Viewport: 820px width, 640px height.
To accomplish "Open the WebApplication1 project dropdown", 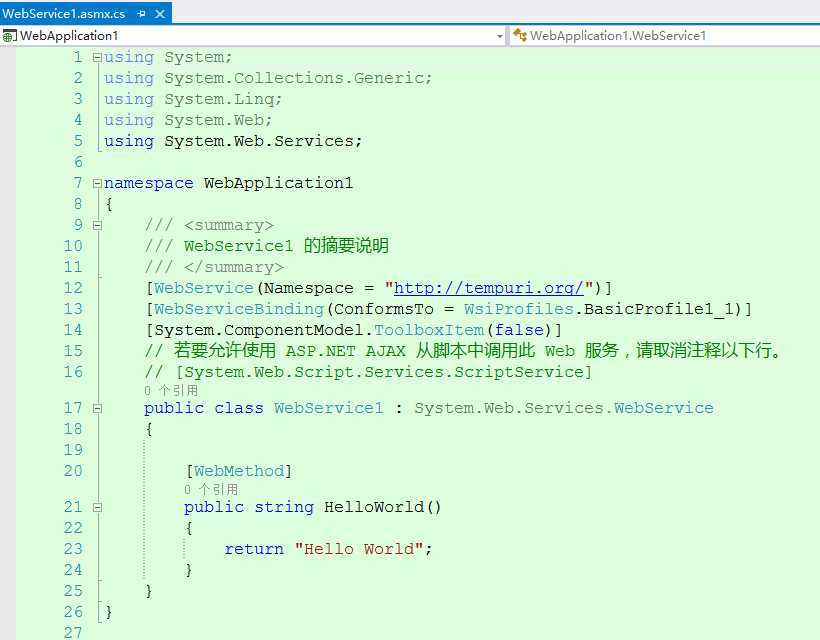I will pyautogui.click(x=500, y=36).
